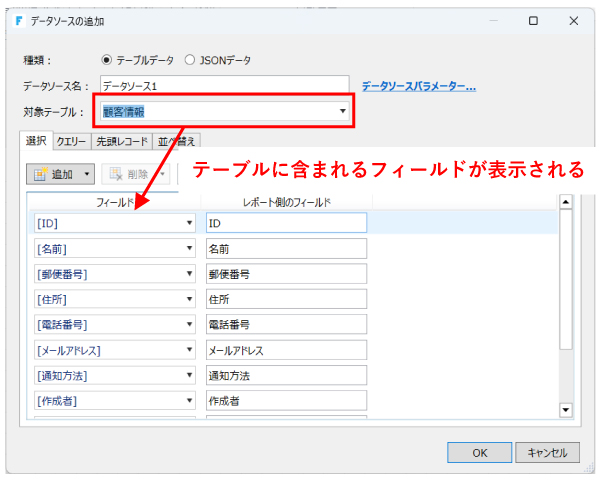Click the OK button
The height and width of the screenshot is (482, 600).
pos(480,452)
